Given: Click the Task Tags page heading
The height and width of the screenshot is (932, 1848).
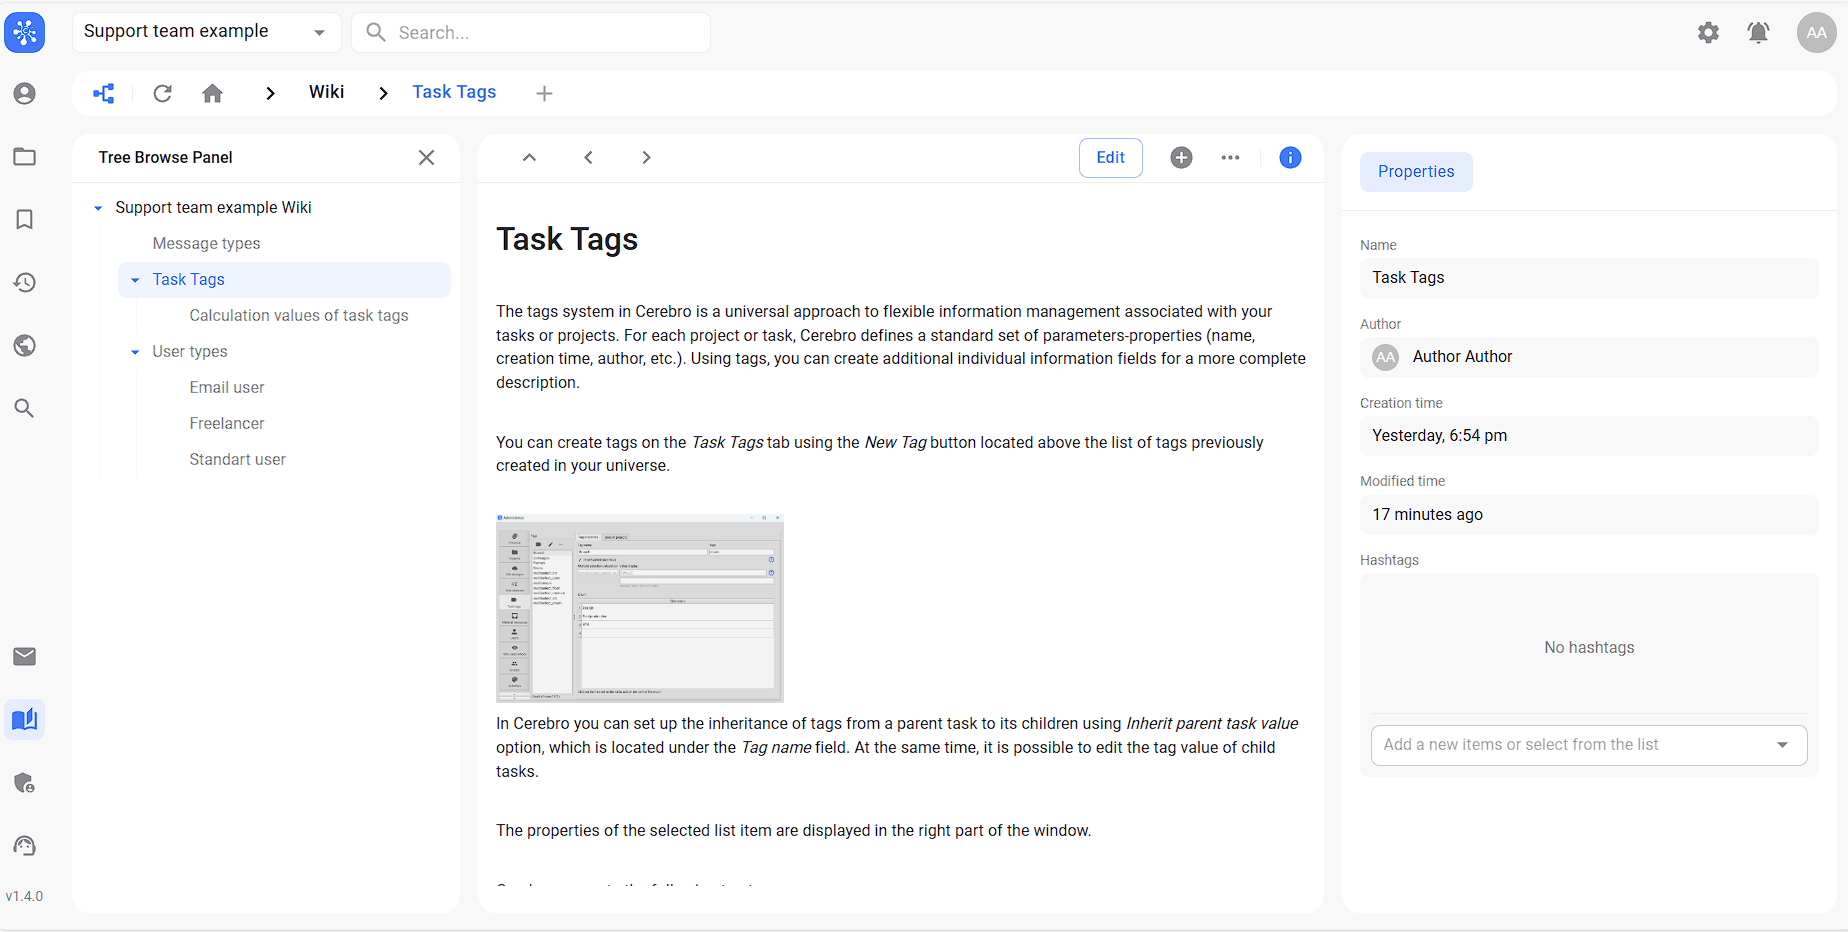Looking at the screenshot, I should pos(567,239).
